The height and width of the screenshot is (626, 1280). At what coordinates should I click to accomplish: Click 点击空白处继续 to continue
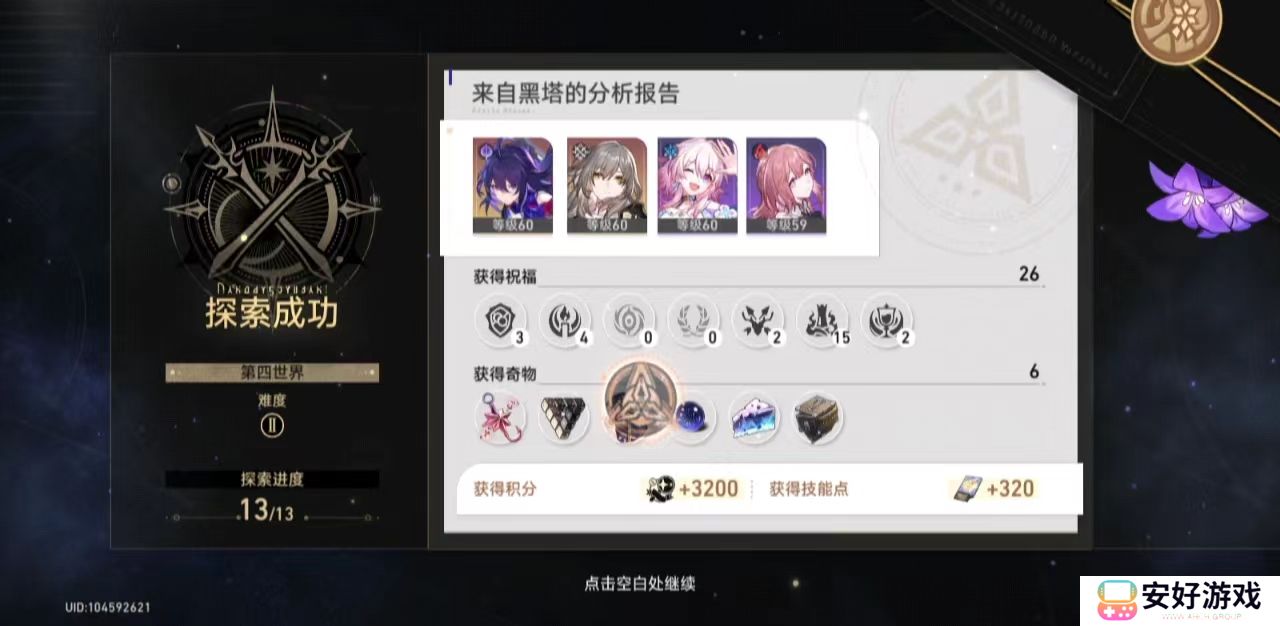click(639, 583)
